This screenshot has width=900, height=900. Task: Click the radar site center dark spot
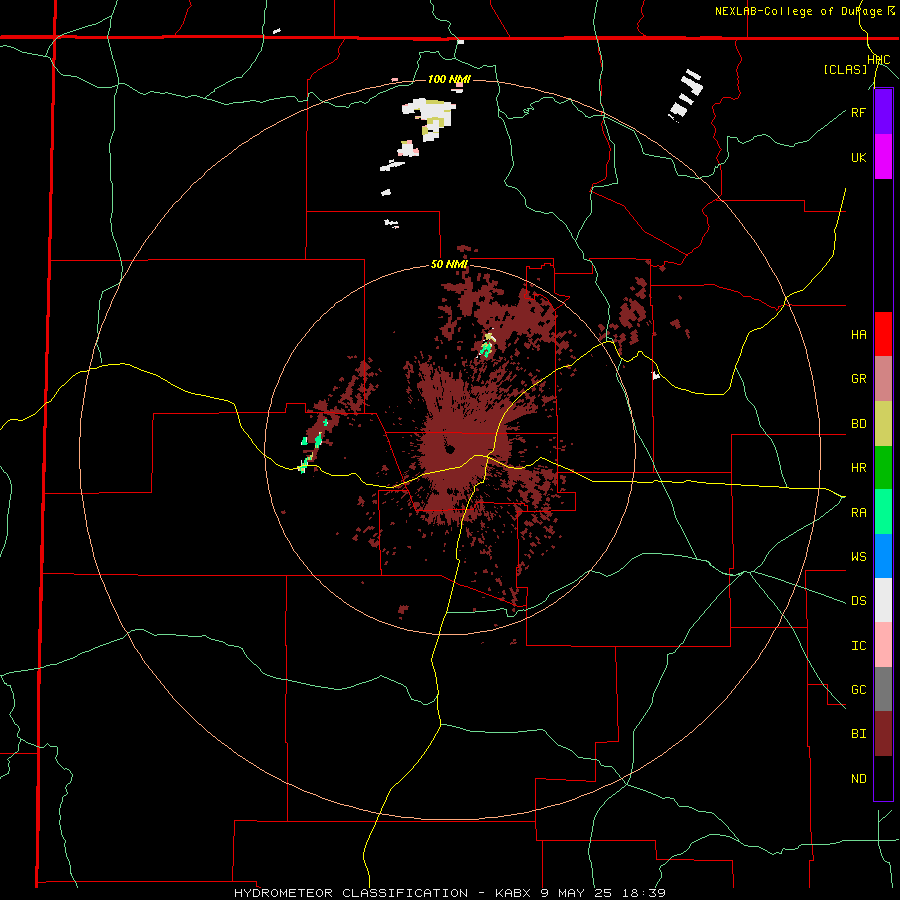point(449,449)
